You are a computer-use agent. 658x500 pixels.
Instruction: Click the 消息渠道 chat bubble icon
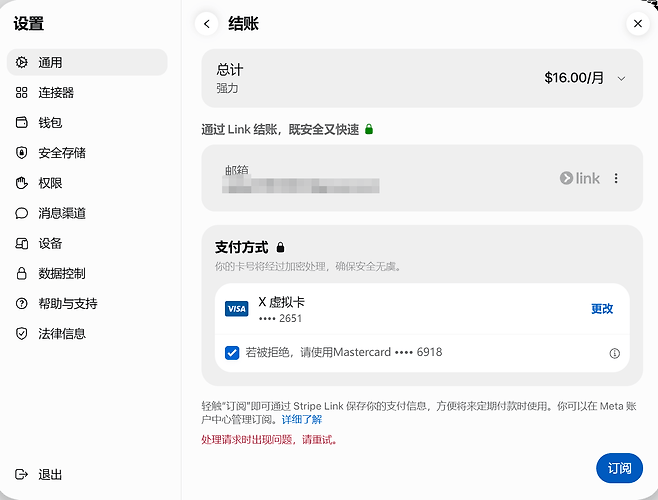(21, 213)
